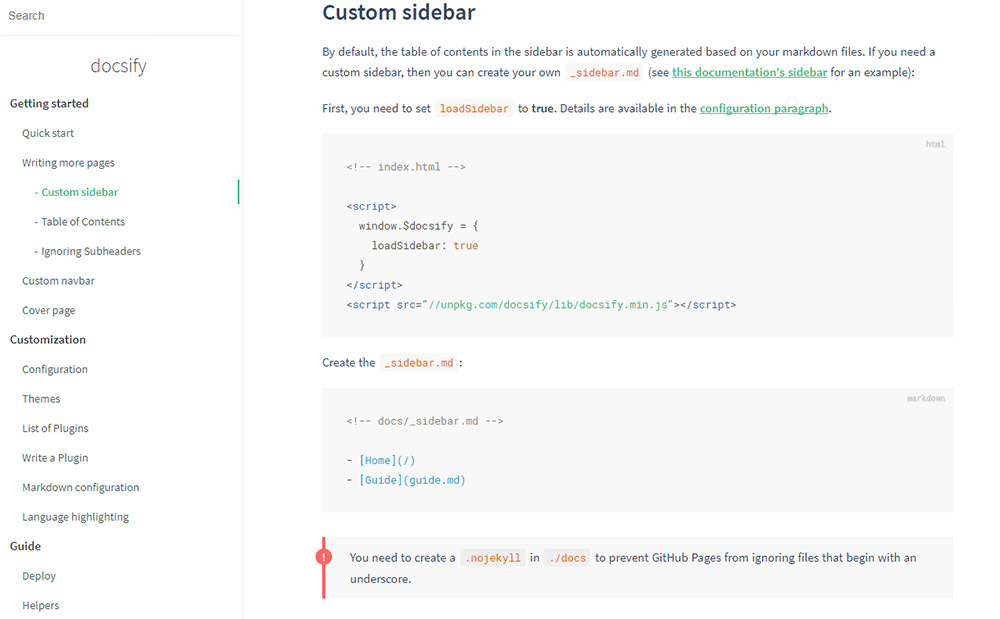1000x619 pixels.
Task: Open the Helpers guide page
Action: click(41, 605)
